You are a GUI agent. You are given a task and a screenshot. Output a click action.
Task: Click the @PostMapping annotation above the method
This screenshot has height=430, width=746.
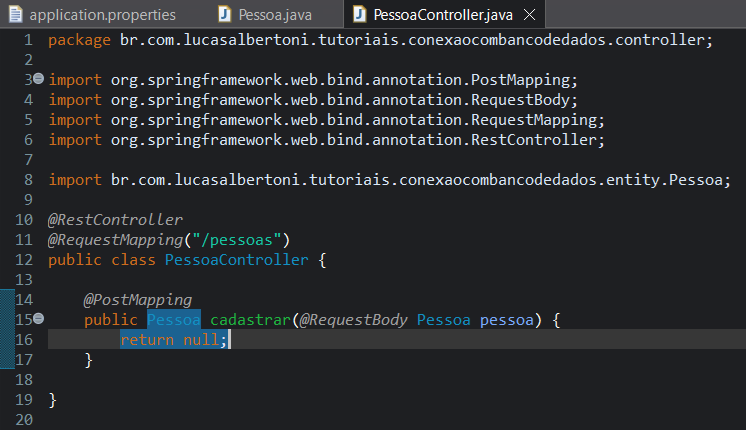[138, 299]
